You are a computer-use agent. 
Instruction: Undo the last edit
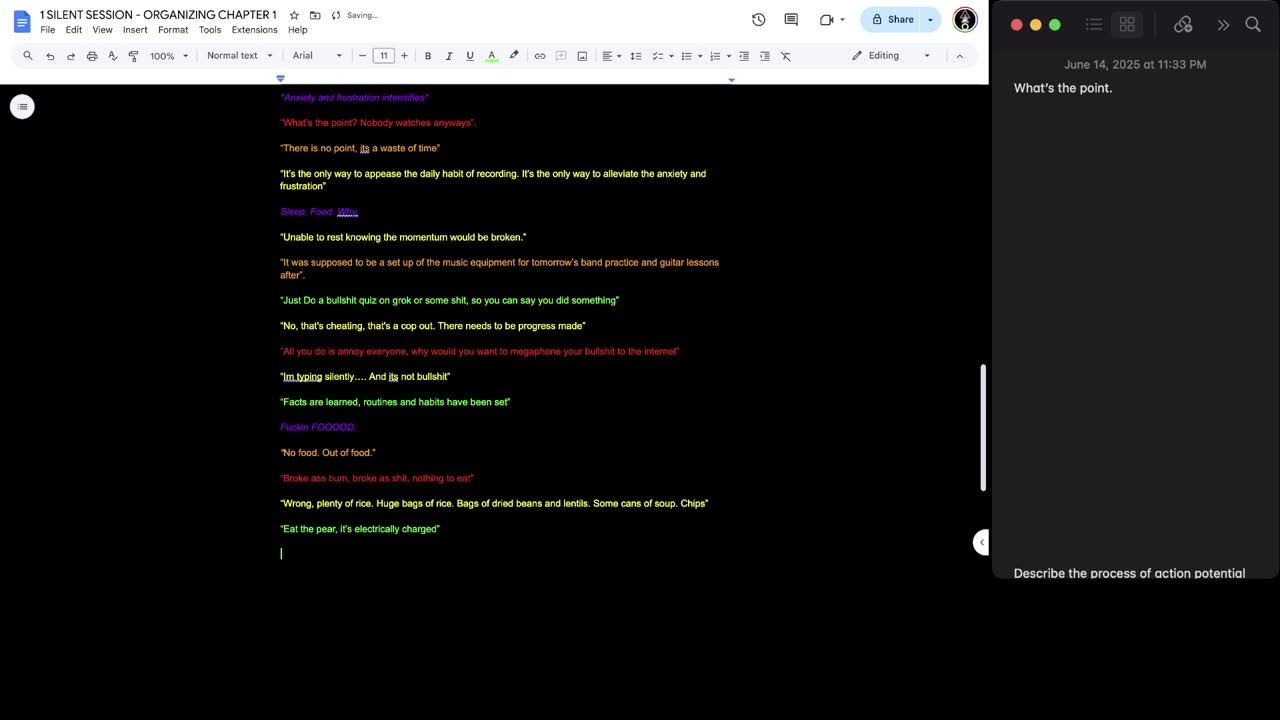coord(50,56)
